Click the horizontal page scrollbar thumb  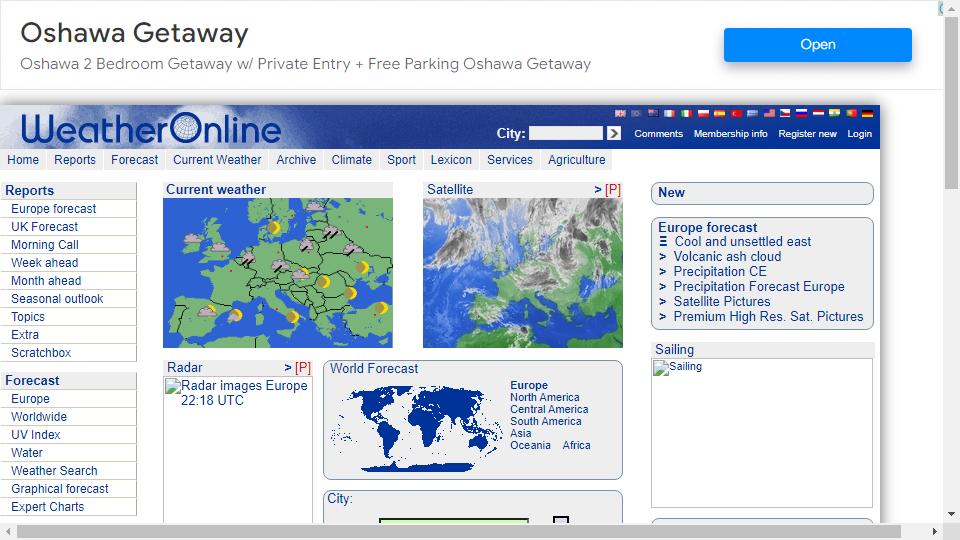click(459, 531)
